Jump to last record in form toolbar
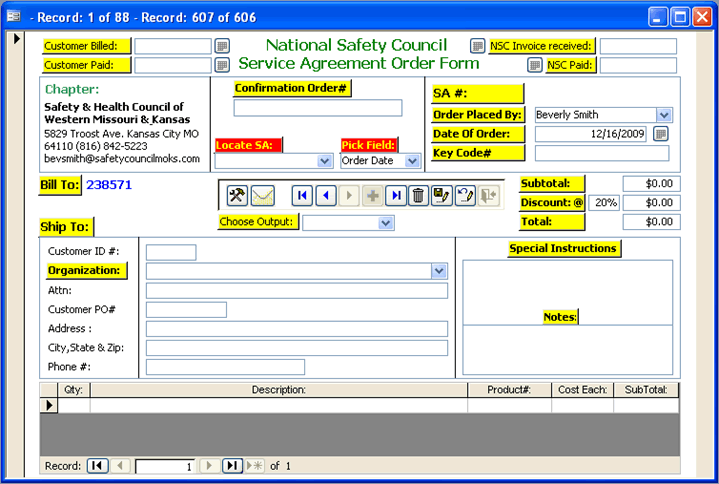This screenshot has width=719, height=484. point(396,196)
